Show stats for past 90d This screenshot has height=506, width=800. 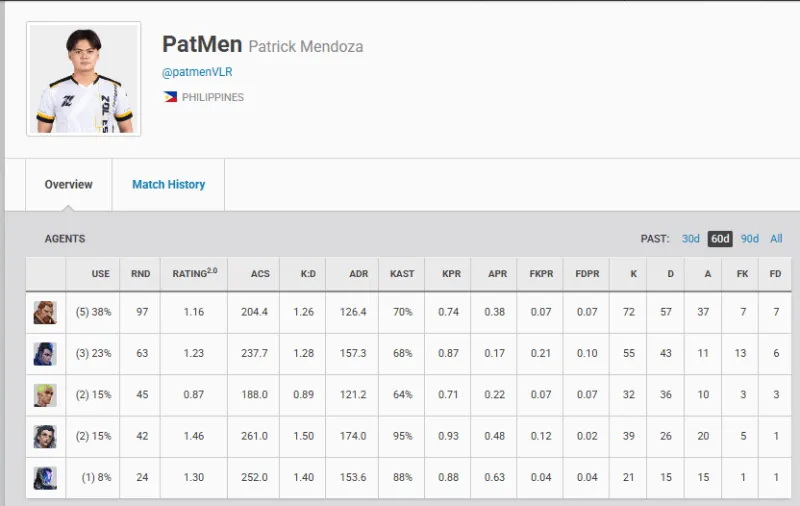tap(749, 239)
